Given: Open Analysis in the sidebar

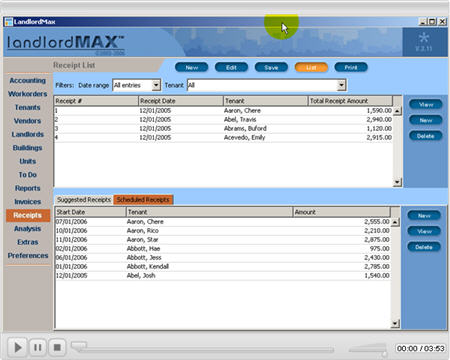Looking at the screenshot, I should point(28,229).
